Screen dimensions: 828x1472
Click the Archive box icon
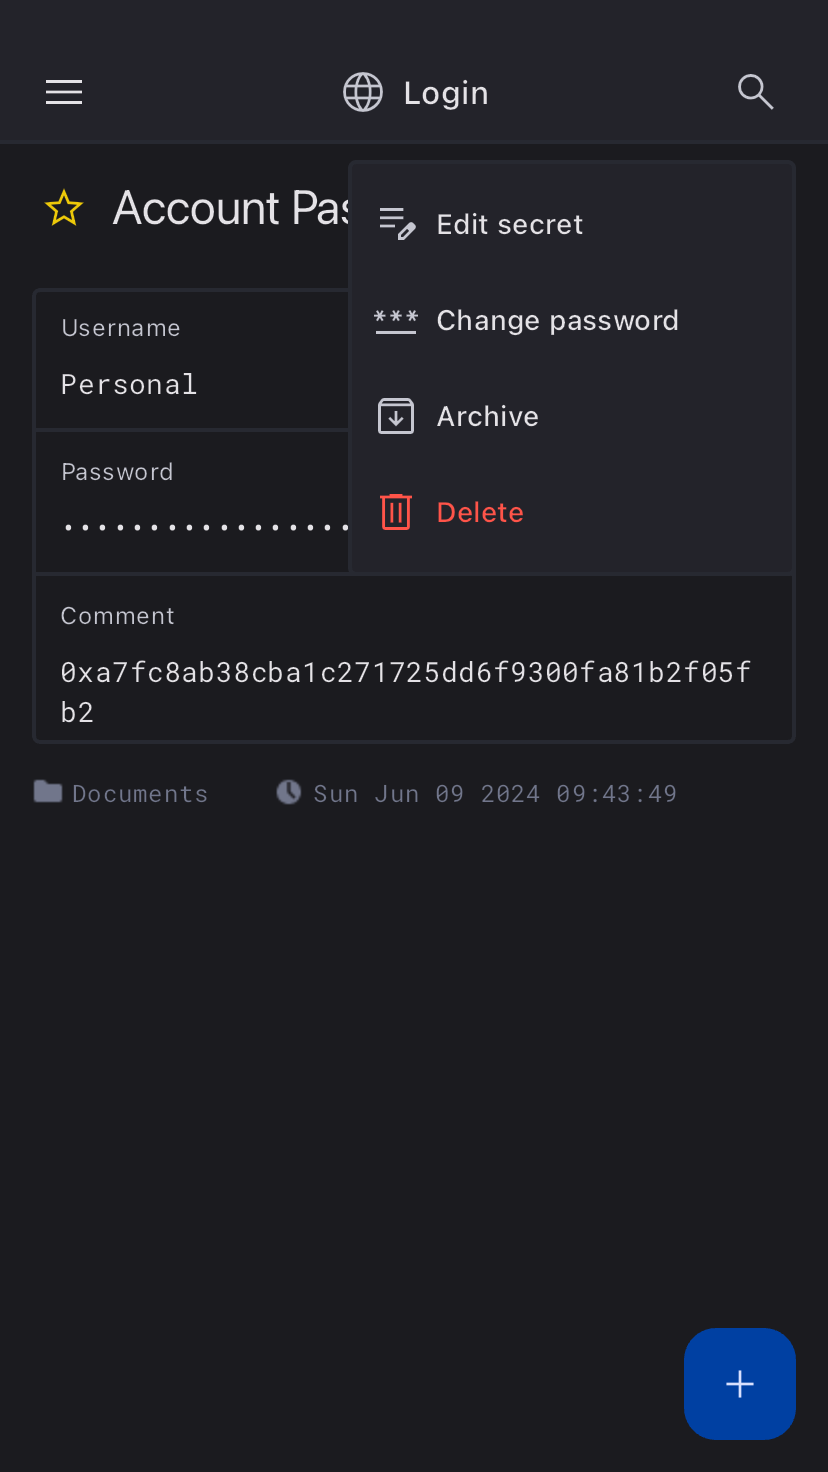[x=396, y=416]
